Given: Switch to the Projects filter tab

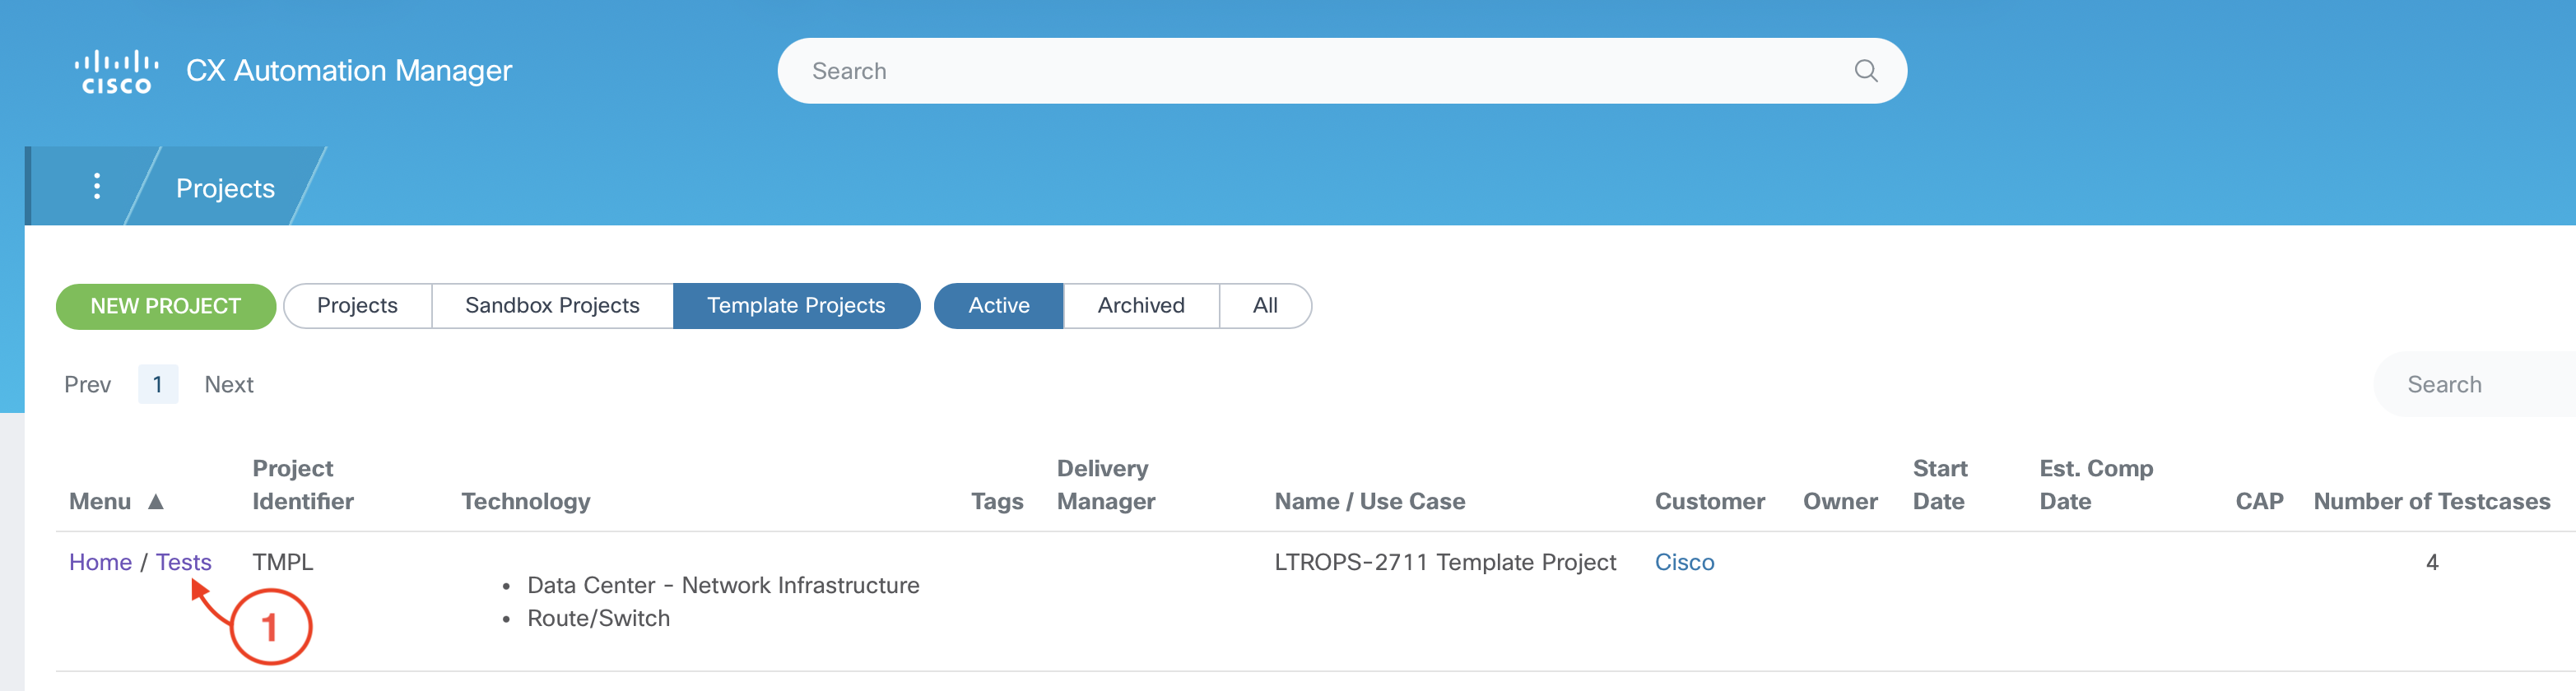Looking at the screenshot, I should click(357, 306).
